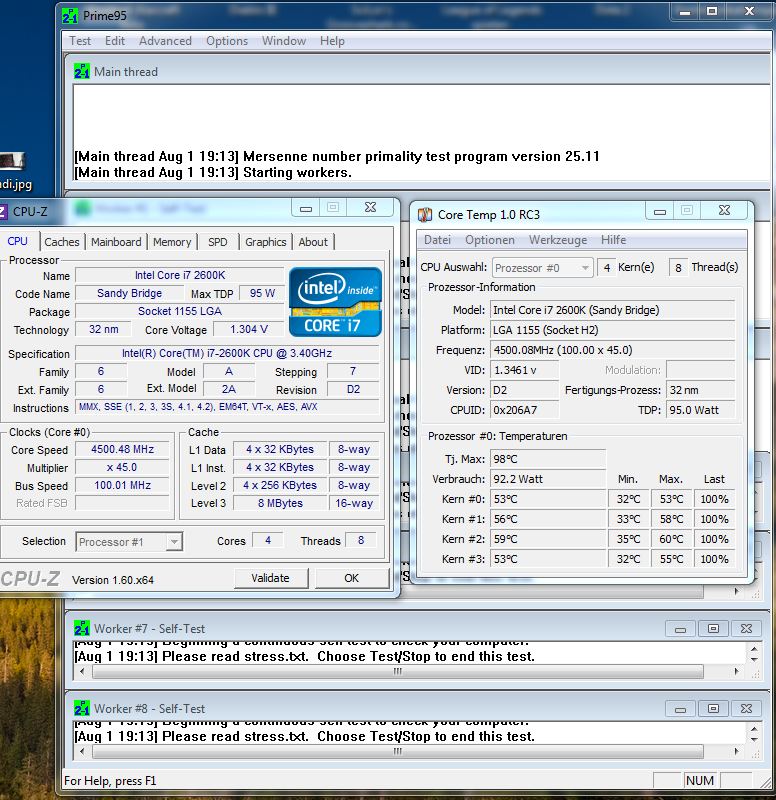Open the Datei menu in Core Temp
Image resolution: width=776 pixels, height=800 pixels.
tap(437, 240)
